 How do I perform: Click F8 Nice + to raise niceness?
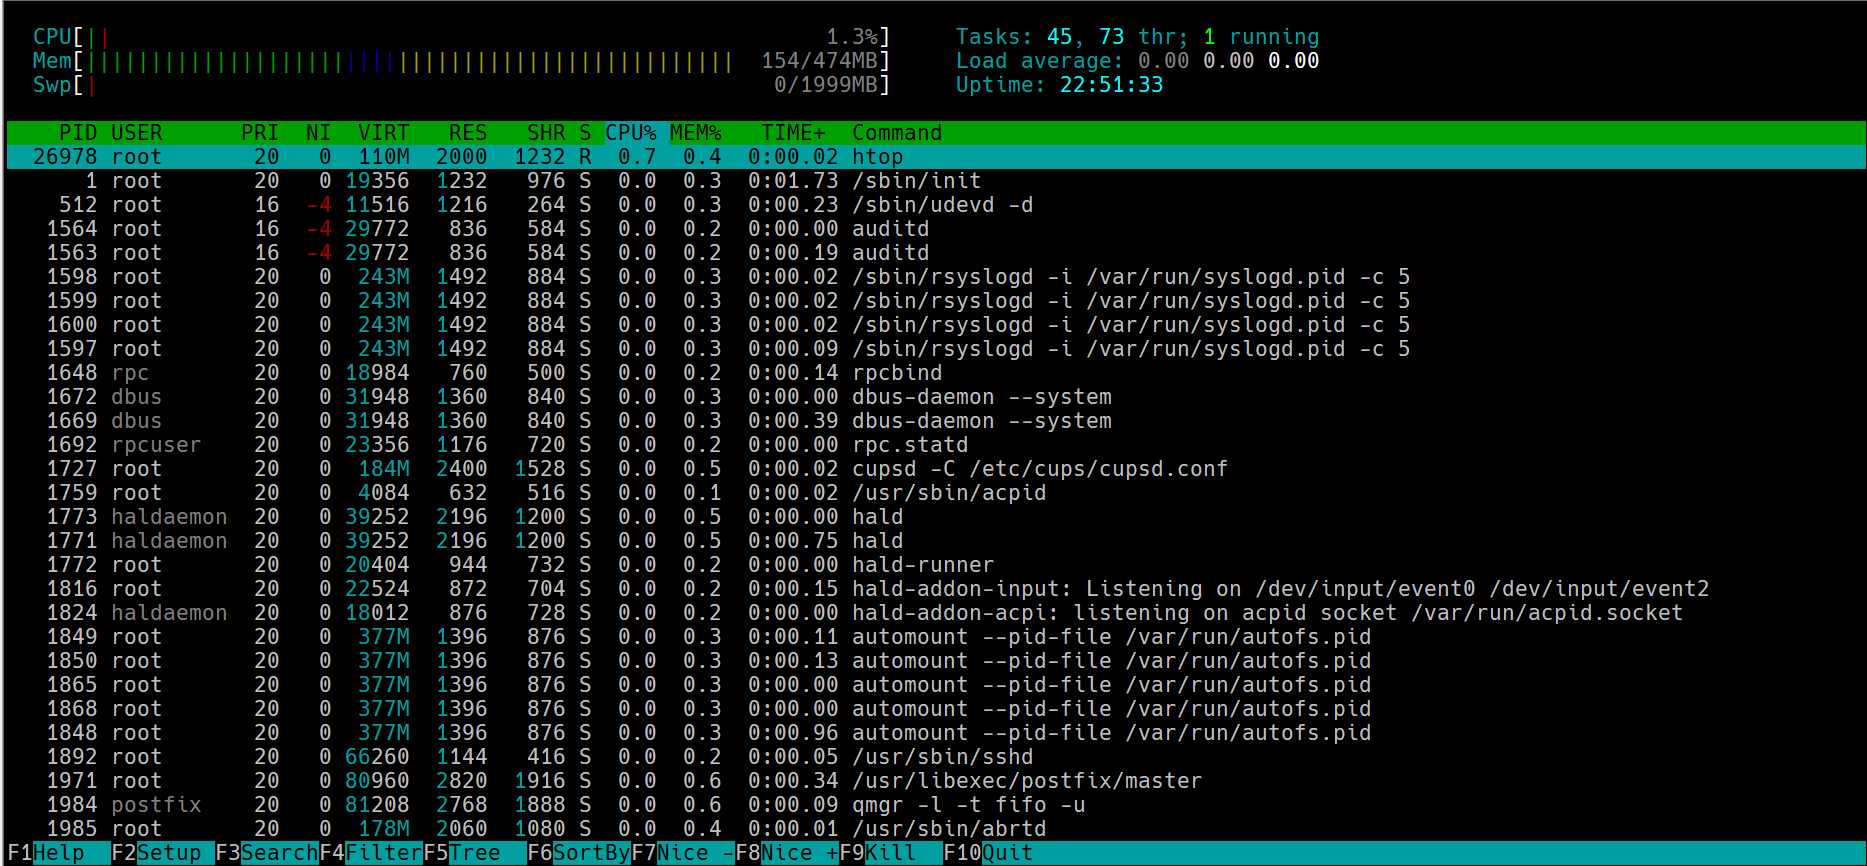[786, 853]
